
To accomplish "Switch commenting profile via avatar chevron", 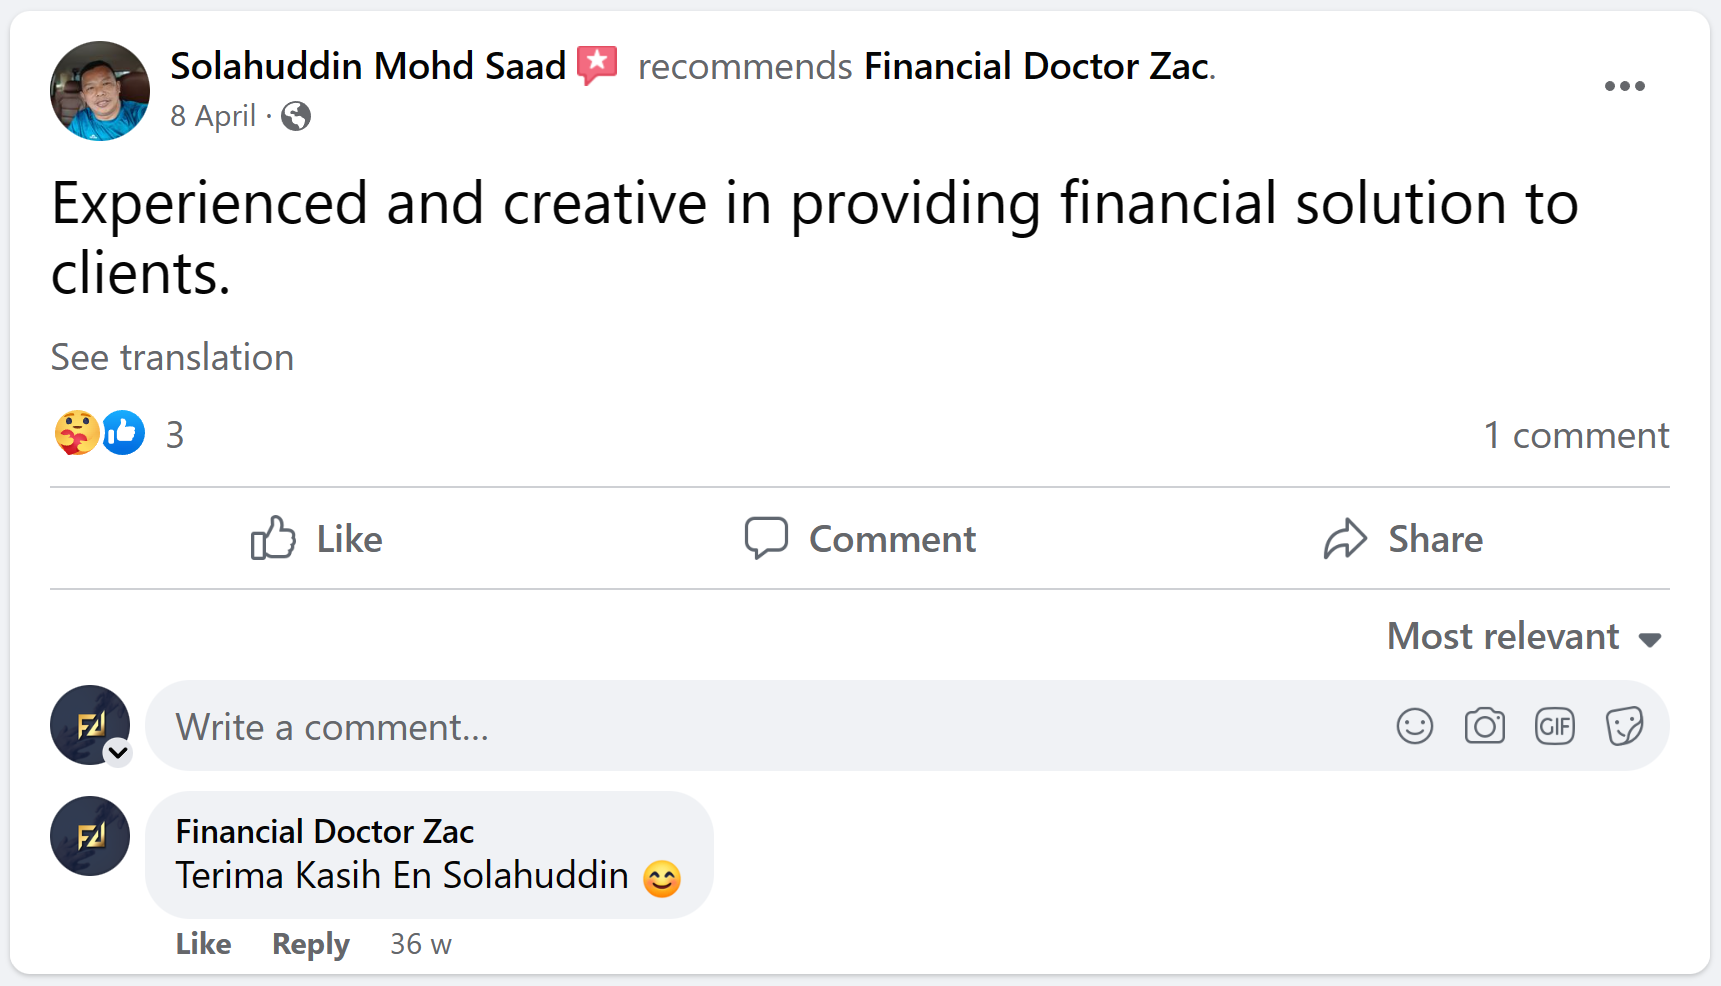I will [x=118, y=752].
